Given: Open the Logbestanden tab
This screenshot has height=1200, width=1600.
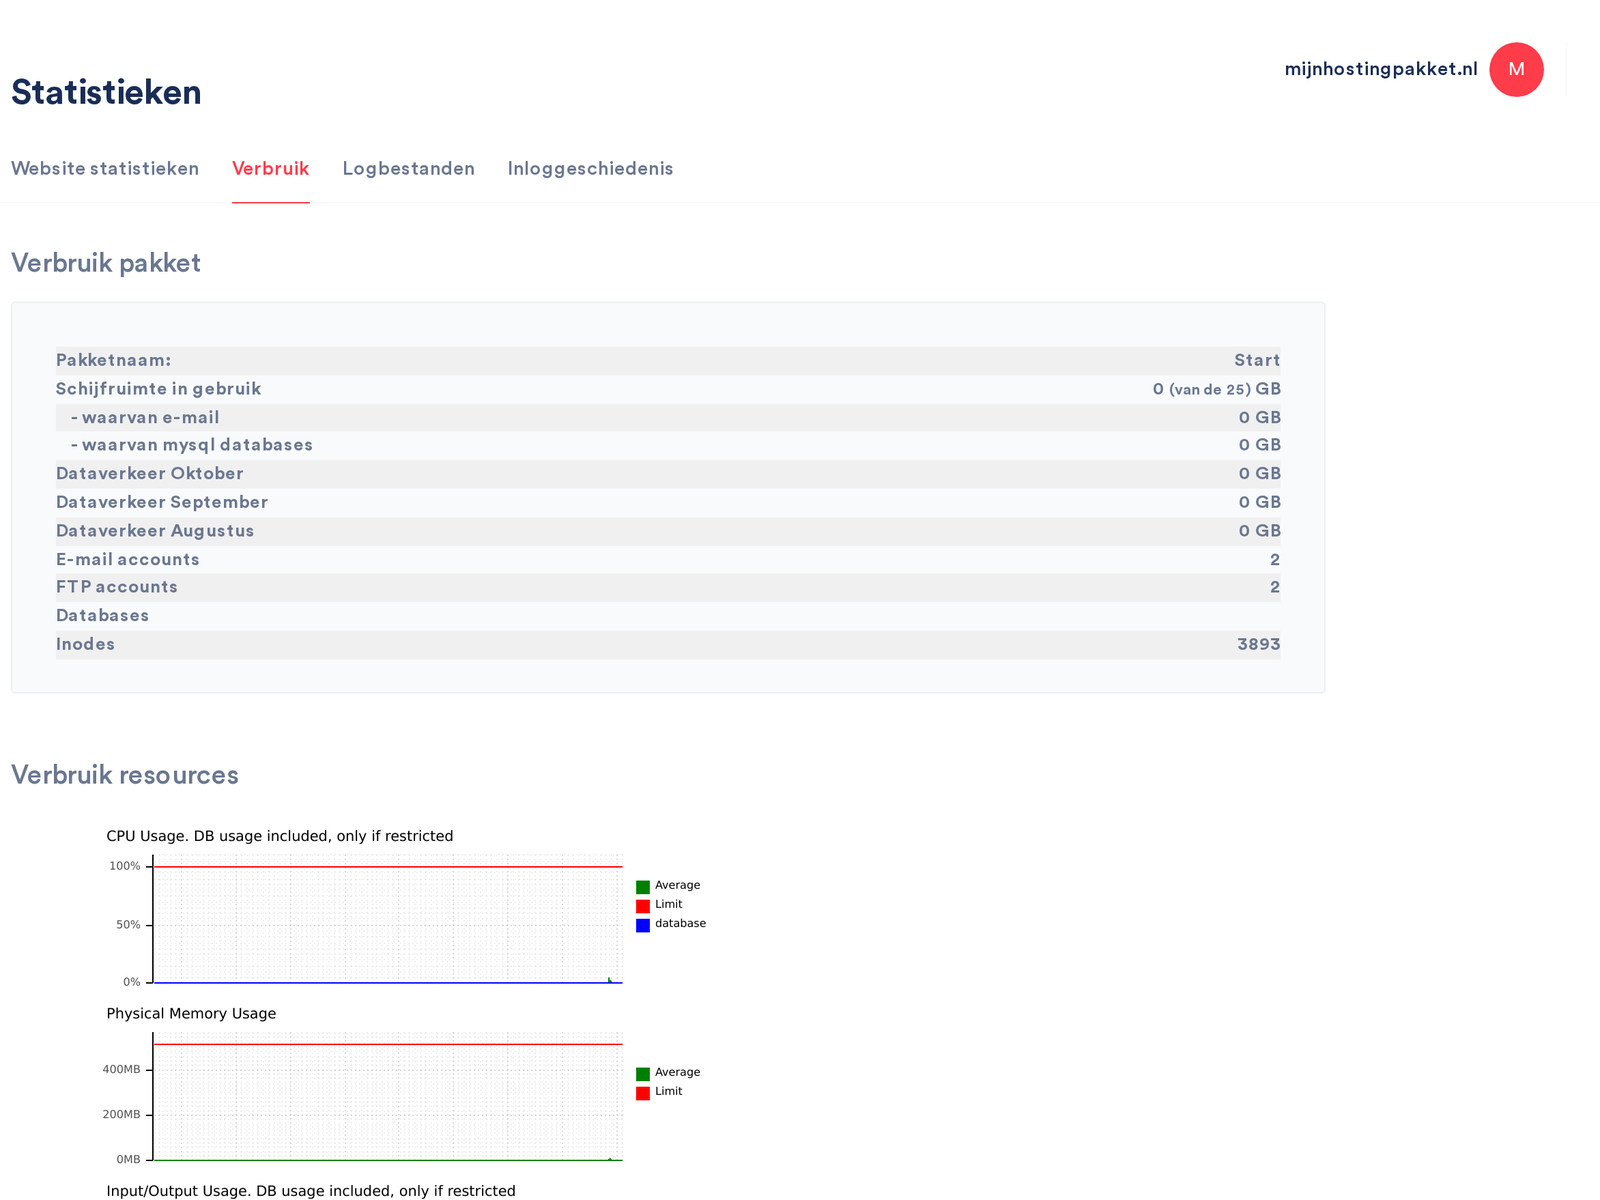Looking at the screenshot, I should (409, 168).
